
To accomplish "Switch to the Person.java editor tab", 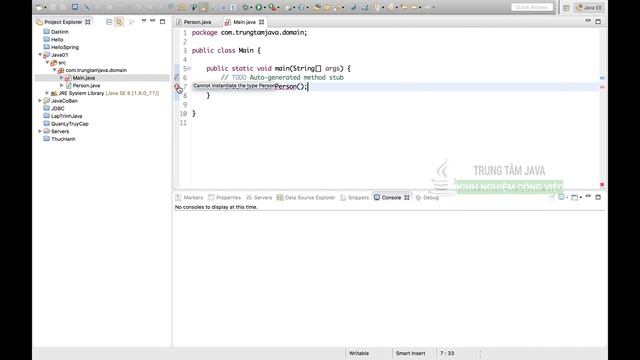I will [194, 22].
